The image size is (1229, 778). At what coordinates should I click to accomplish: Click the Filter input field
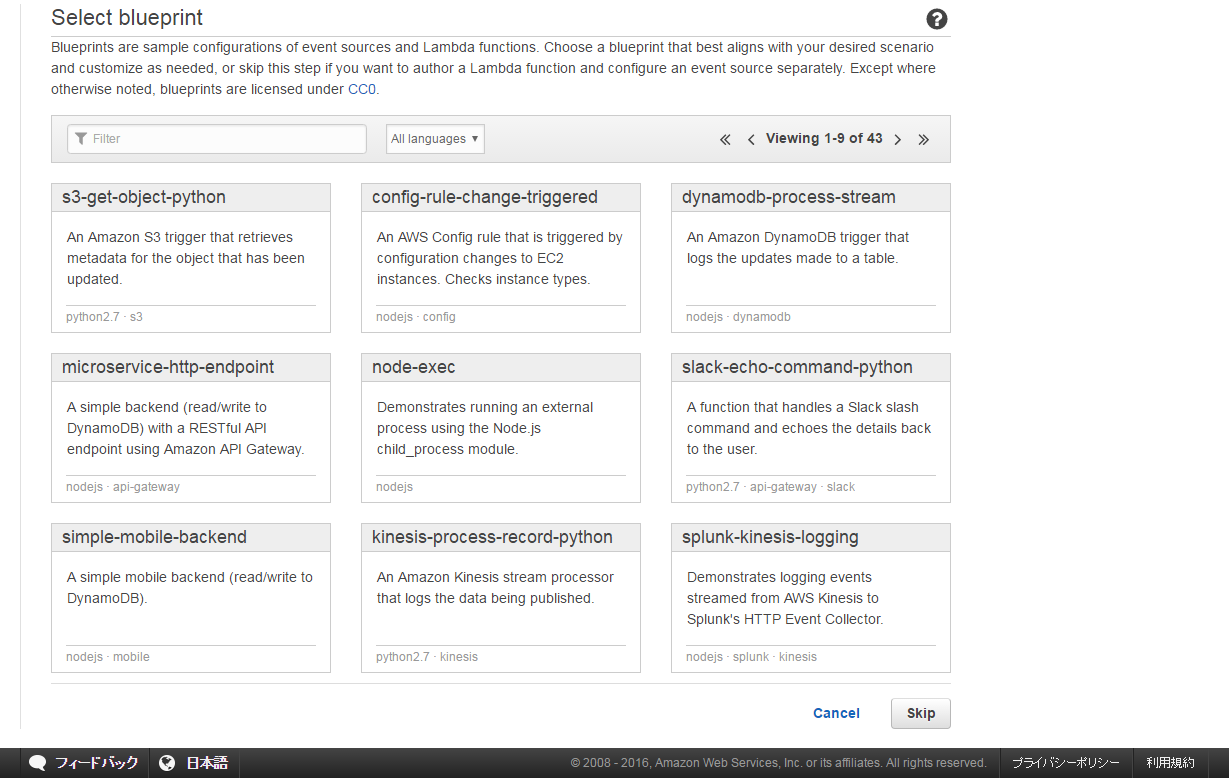(217, 139)
